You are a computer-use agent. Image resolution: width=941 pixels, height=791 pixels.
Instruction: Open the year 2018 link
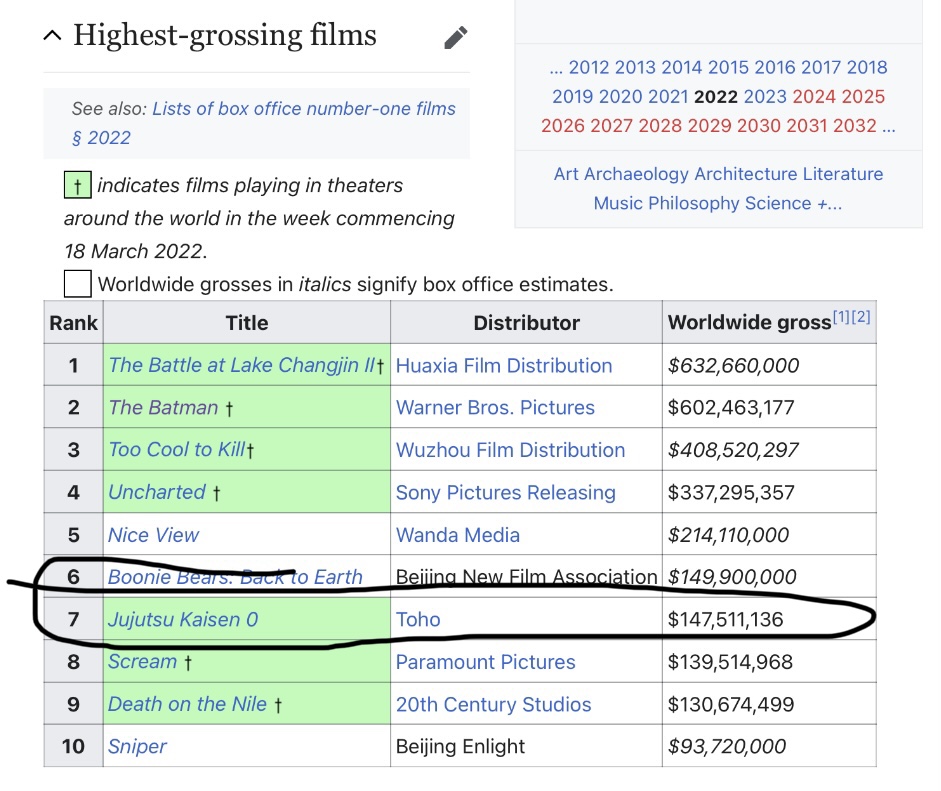867,67
